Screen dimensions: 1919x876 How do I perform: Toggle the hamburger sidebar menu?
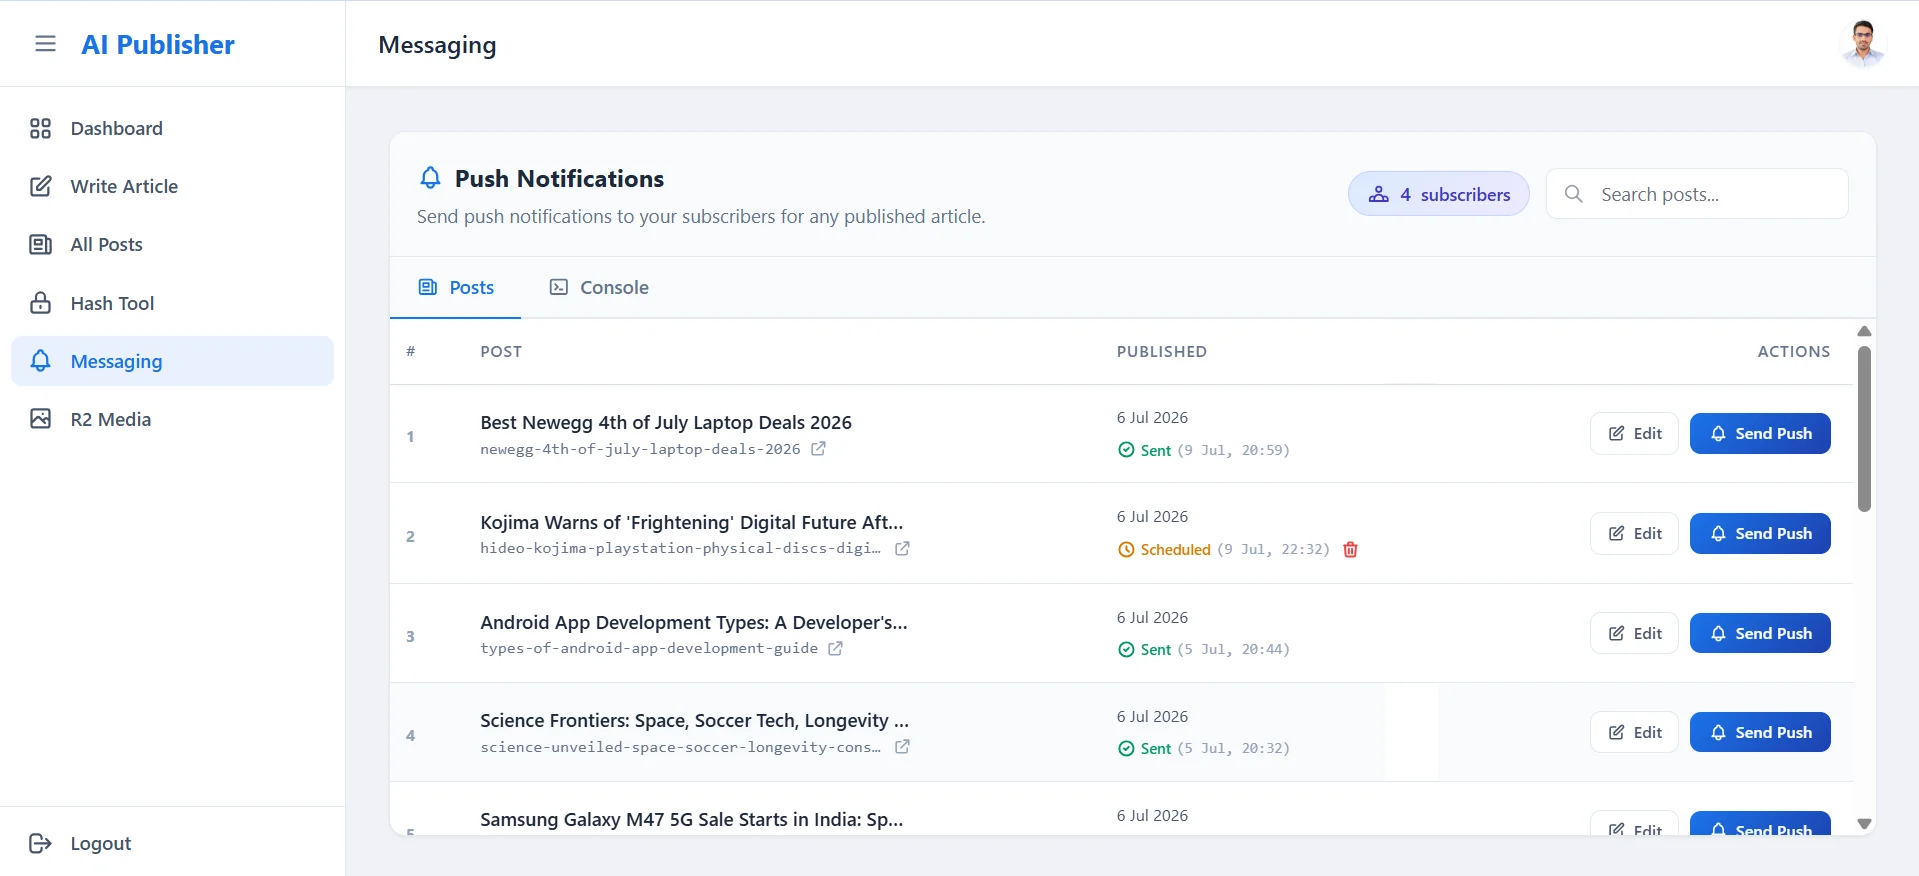[45, 44]
